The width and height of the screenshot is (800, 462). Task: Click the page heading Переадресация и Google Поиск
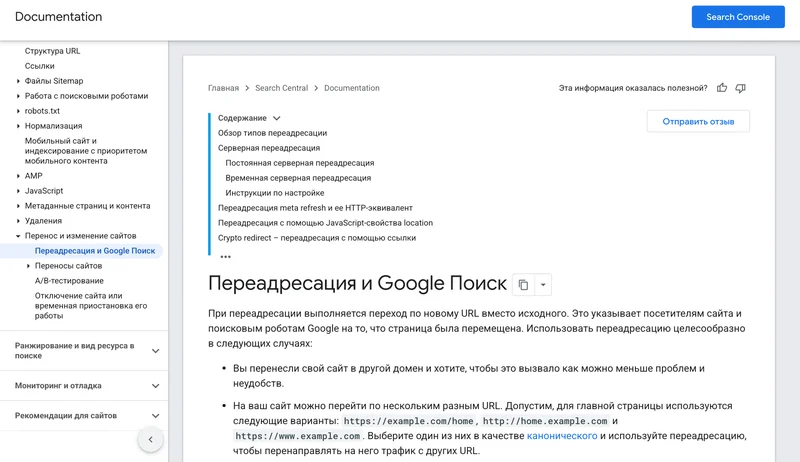357,283
